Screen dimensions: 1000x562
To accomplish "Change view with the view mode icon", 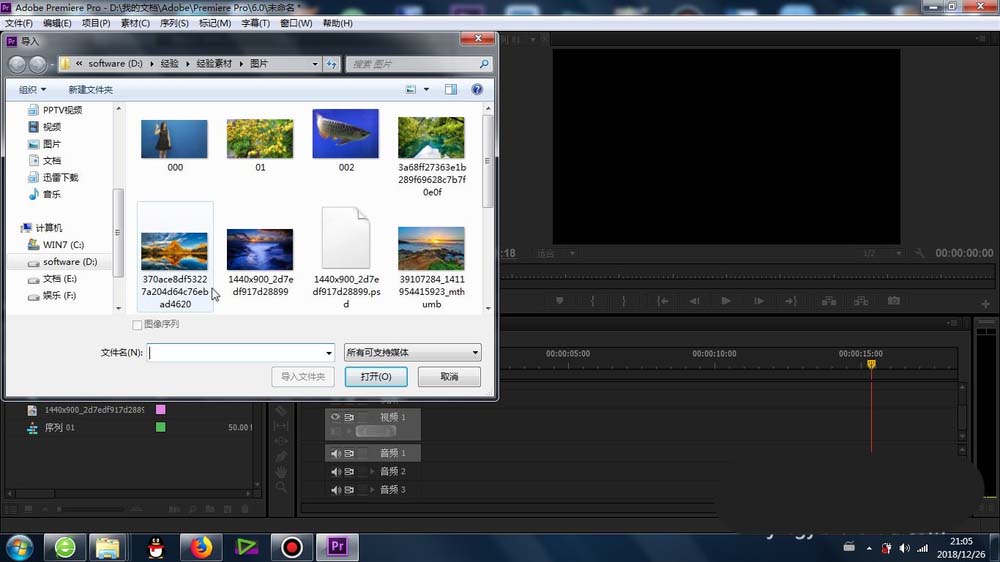I will point(411,89).
